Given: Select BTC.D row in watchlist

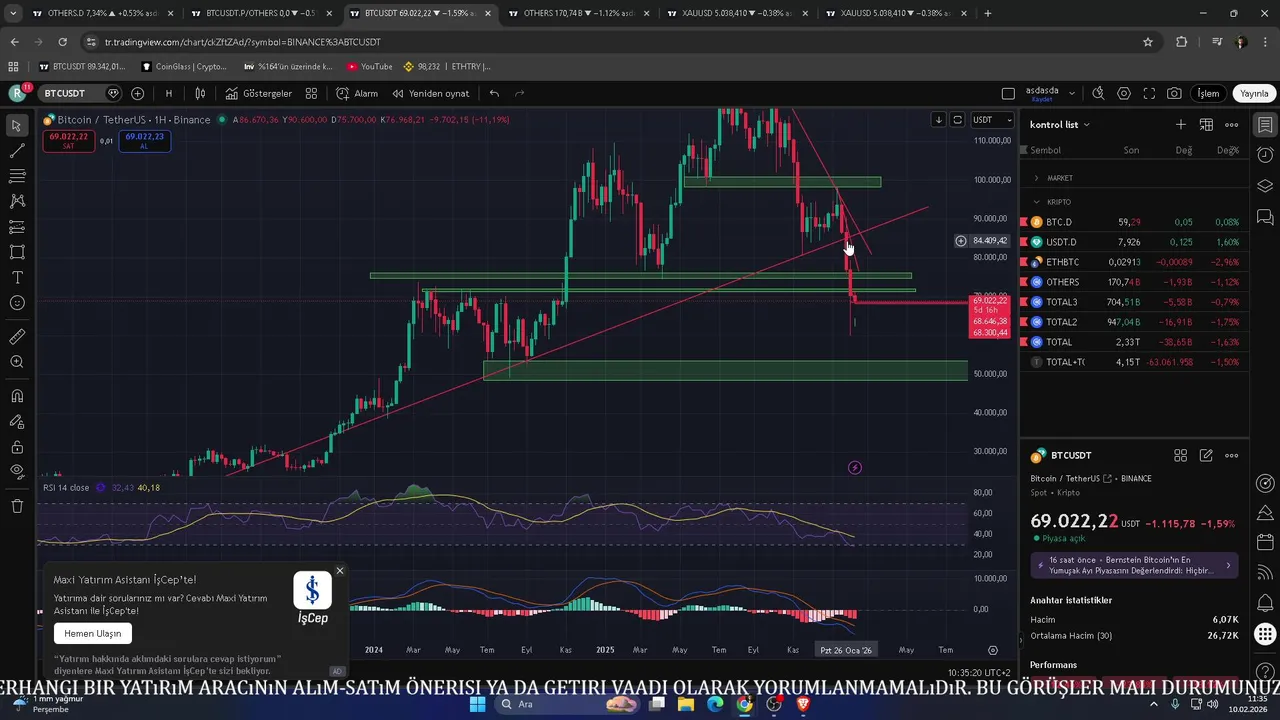Looking at the screenshot, I should tap(1134, 222).
